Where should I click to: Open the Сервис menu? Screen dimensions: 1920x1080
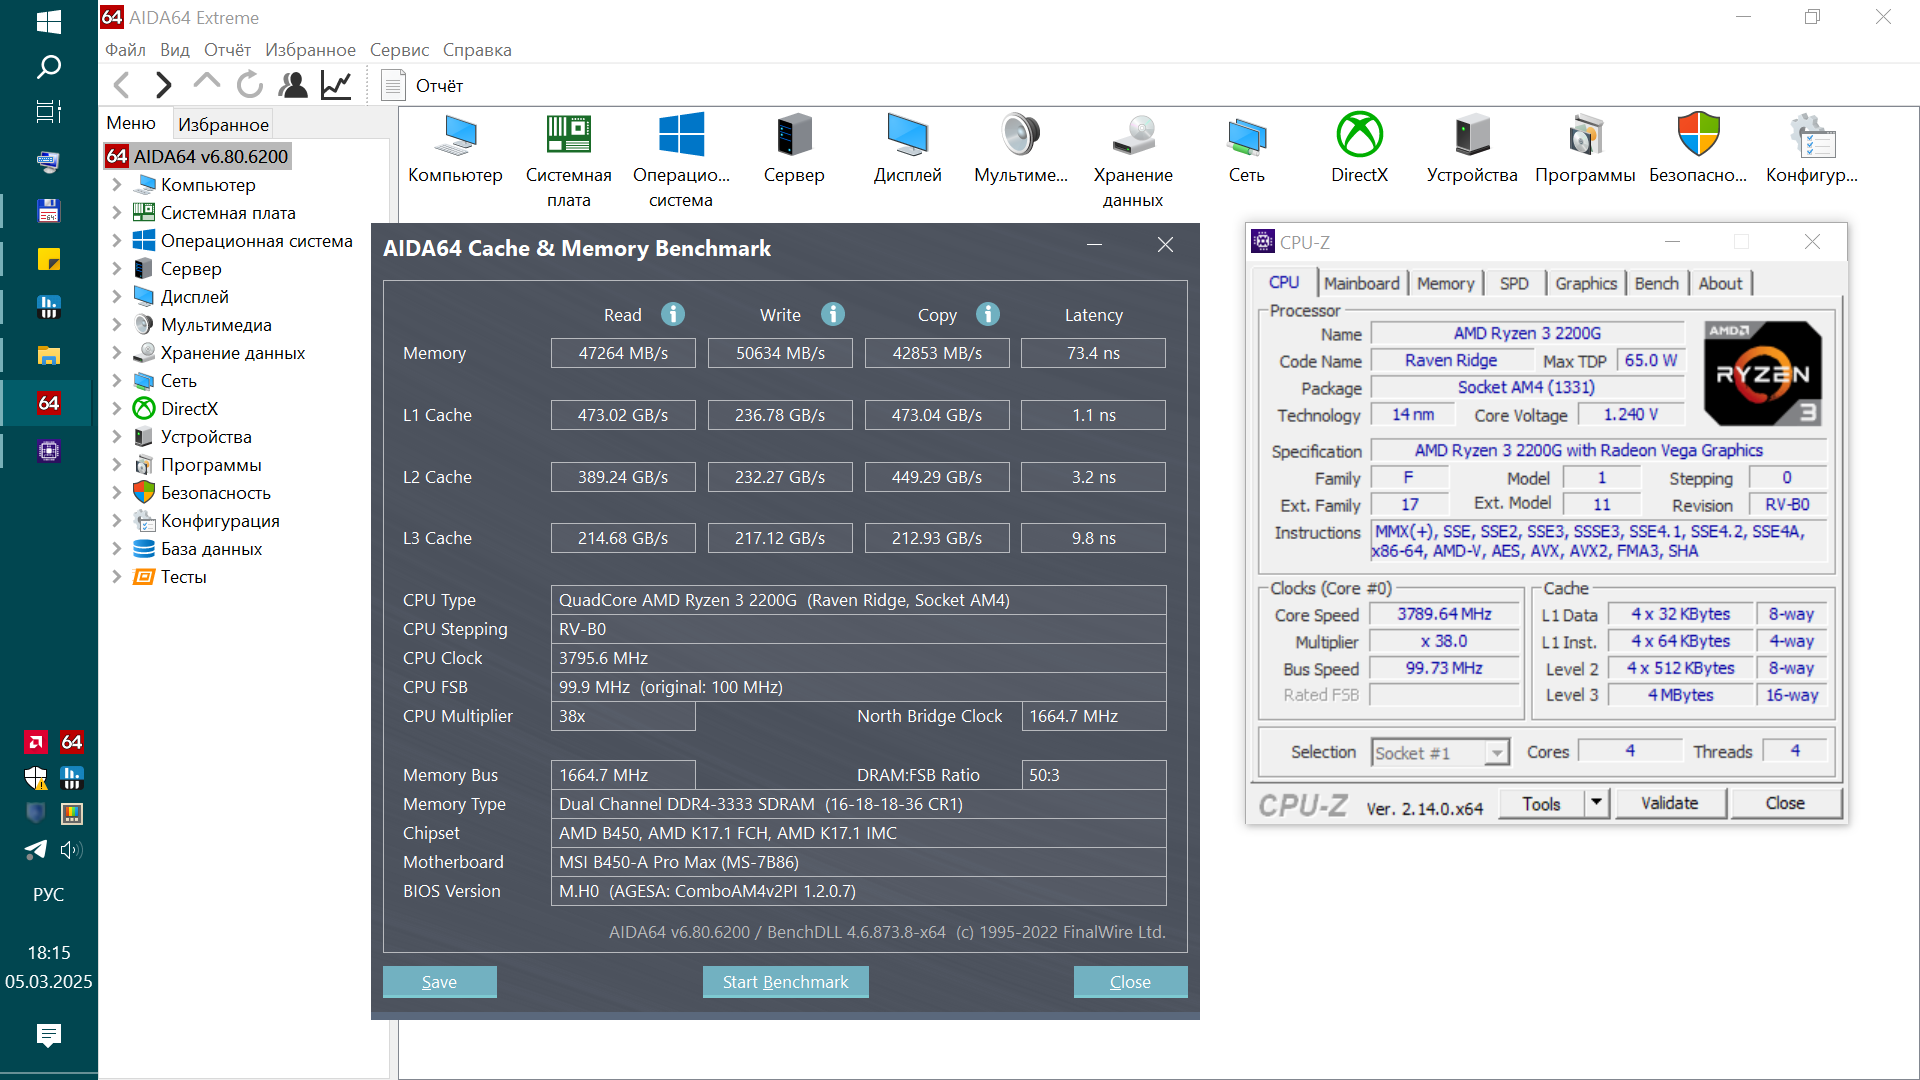pos(399,50)
